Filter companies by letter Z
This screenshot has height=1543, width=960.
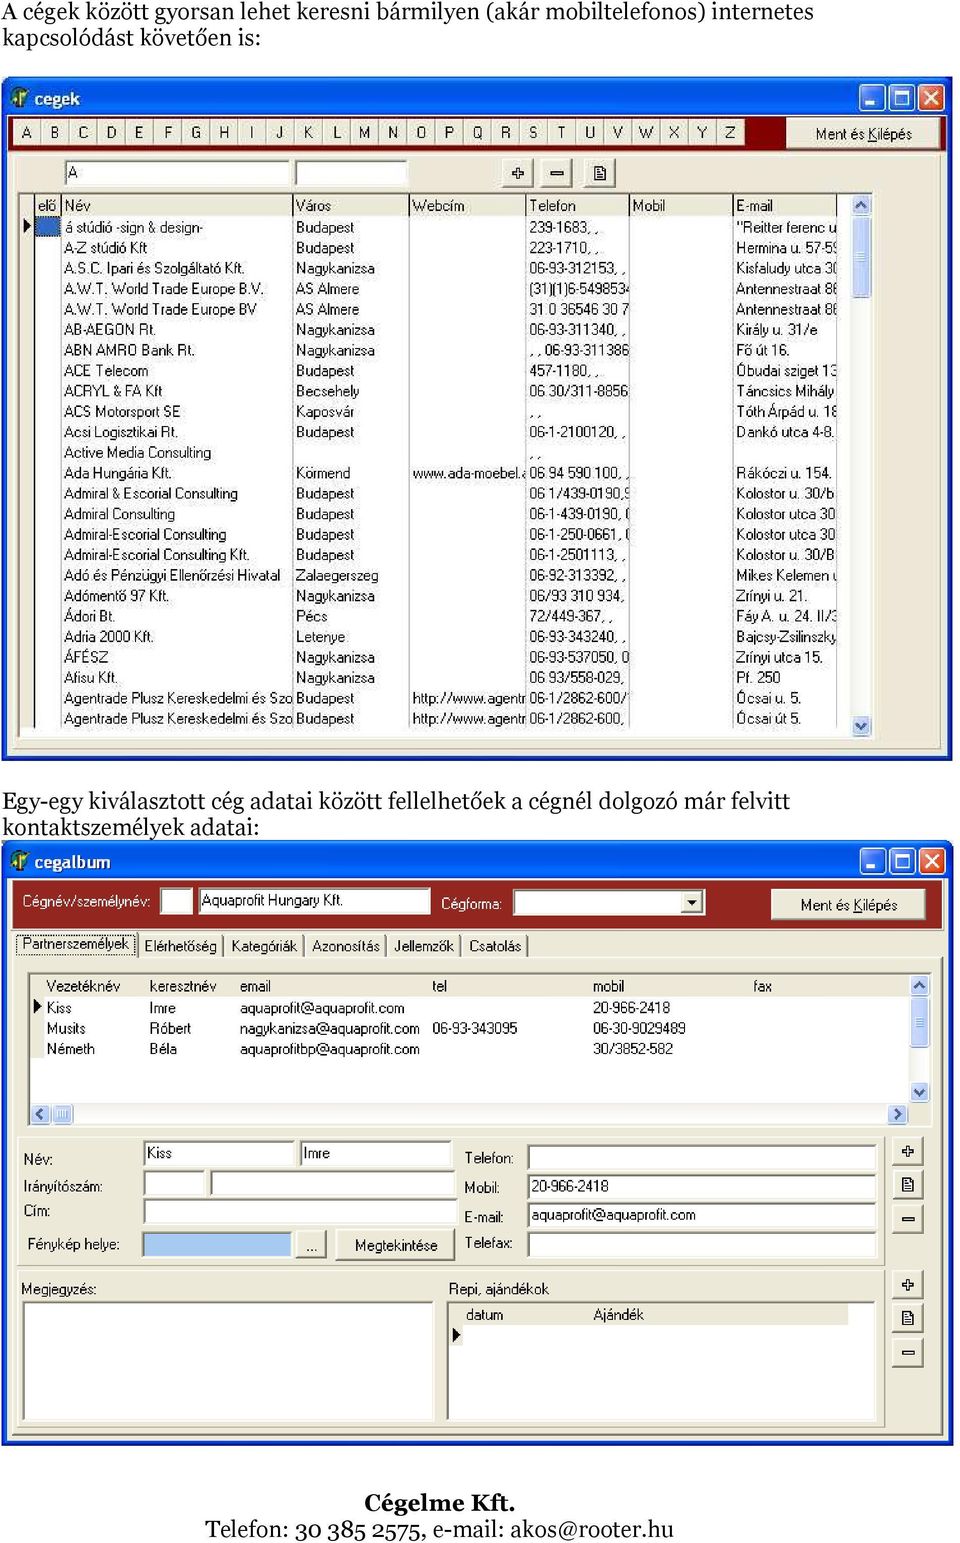pos(730,132)
